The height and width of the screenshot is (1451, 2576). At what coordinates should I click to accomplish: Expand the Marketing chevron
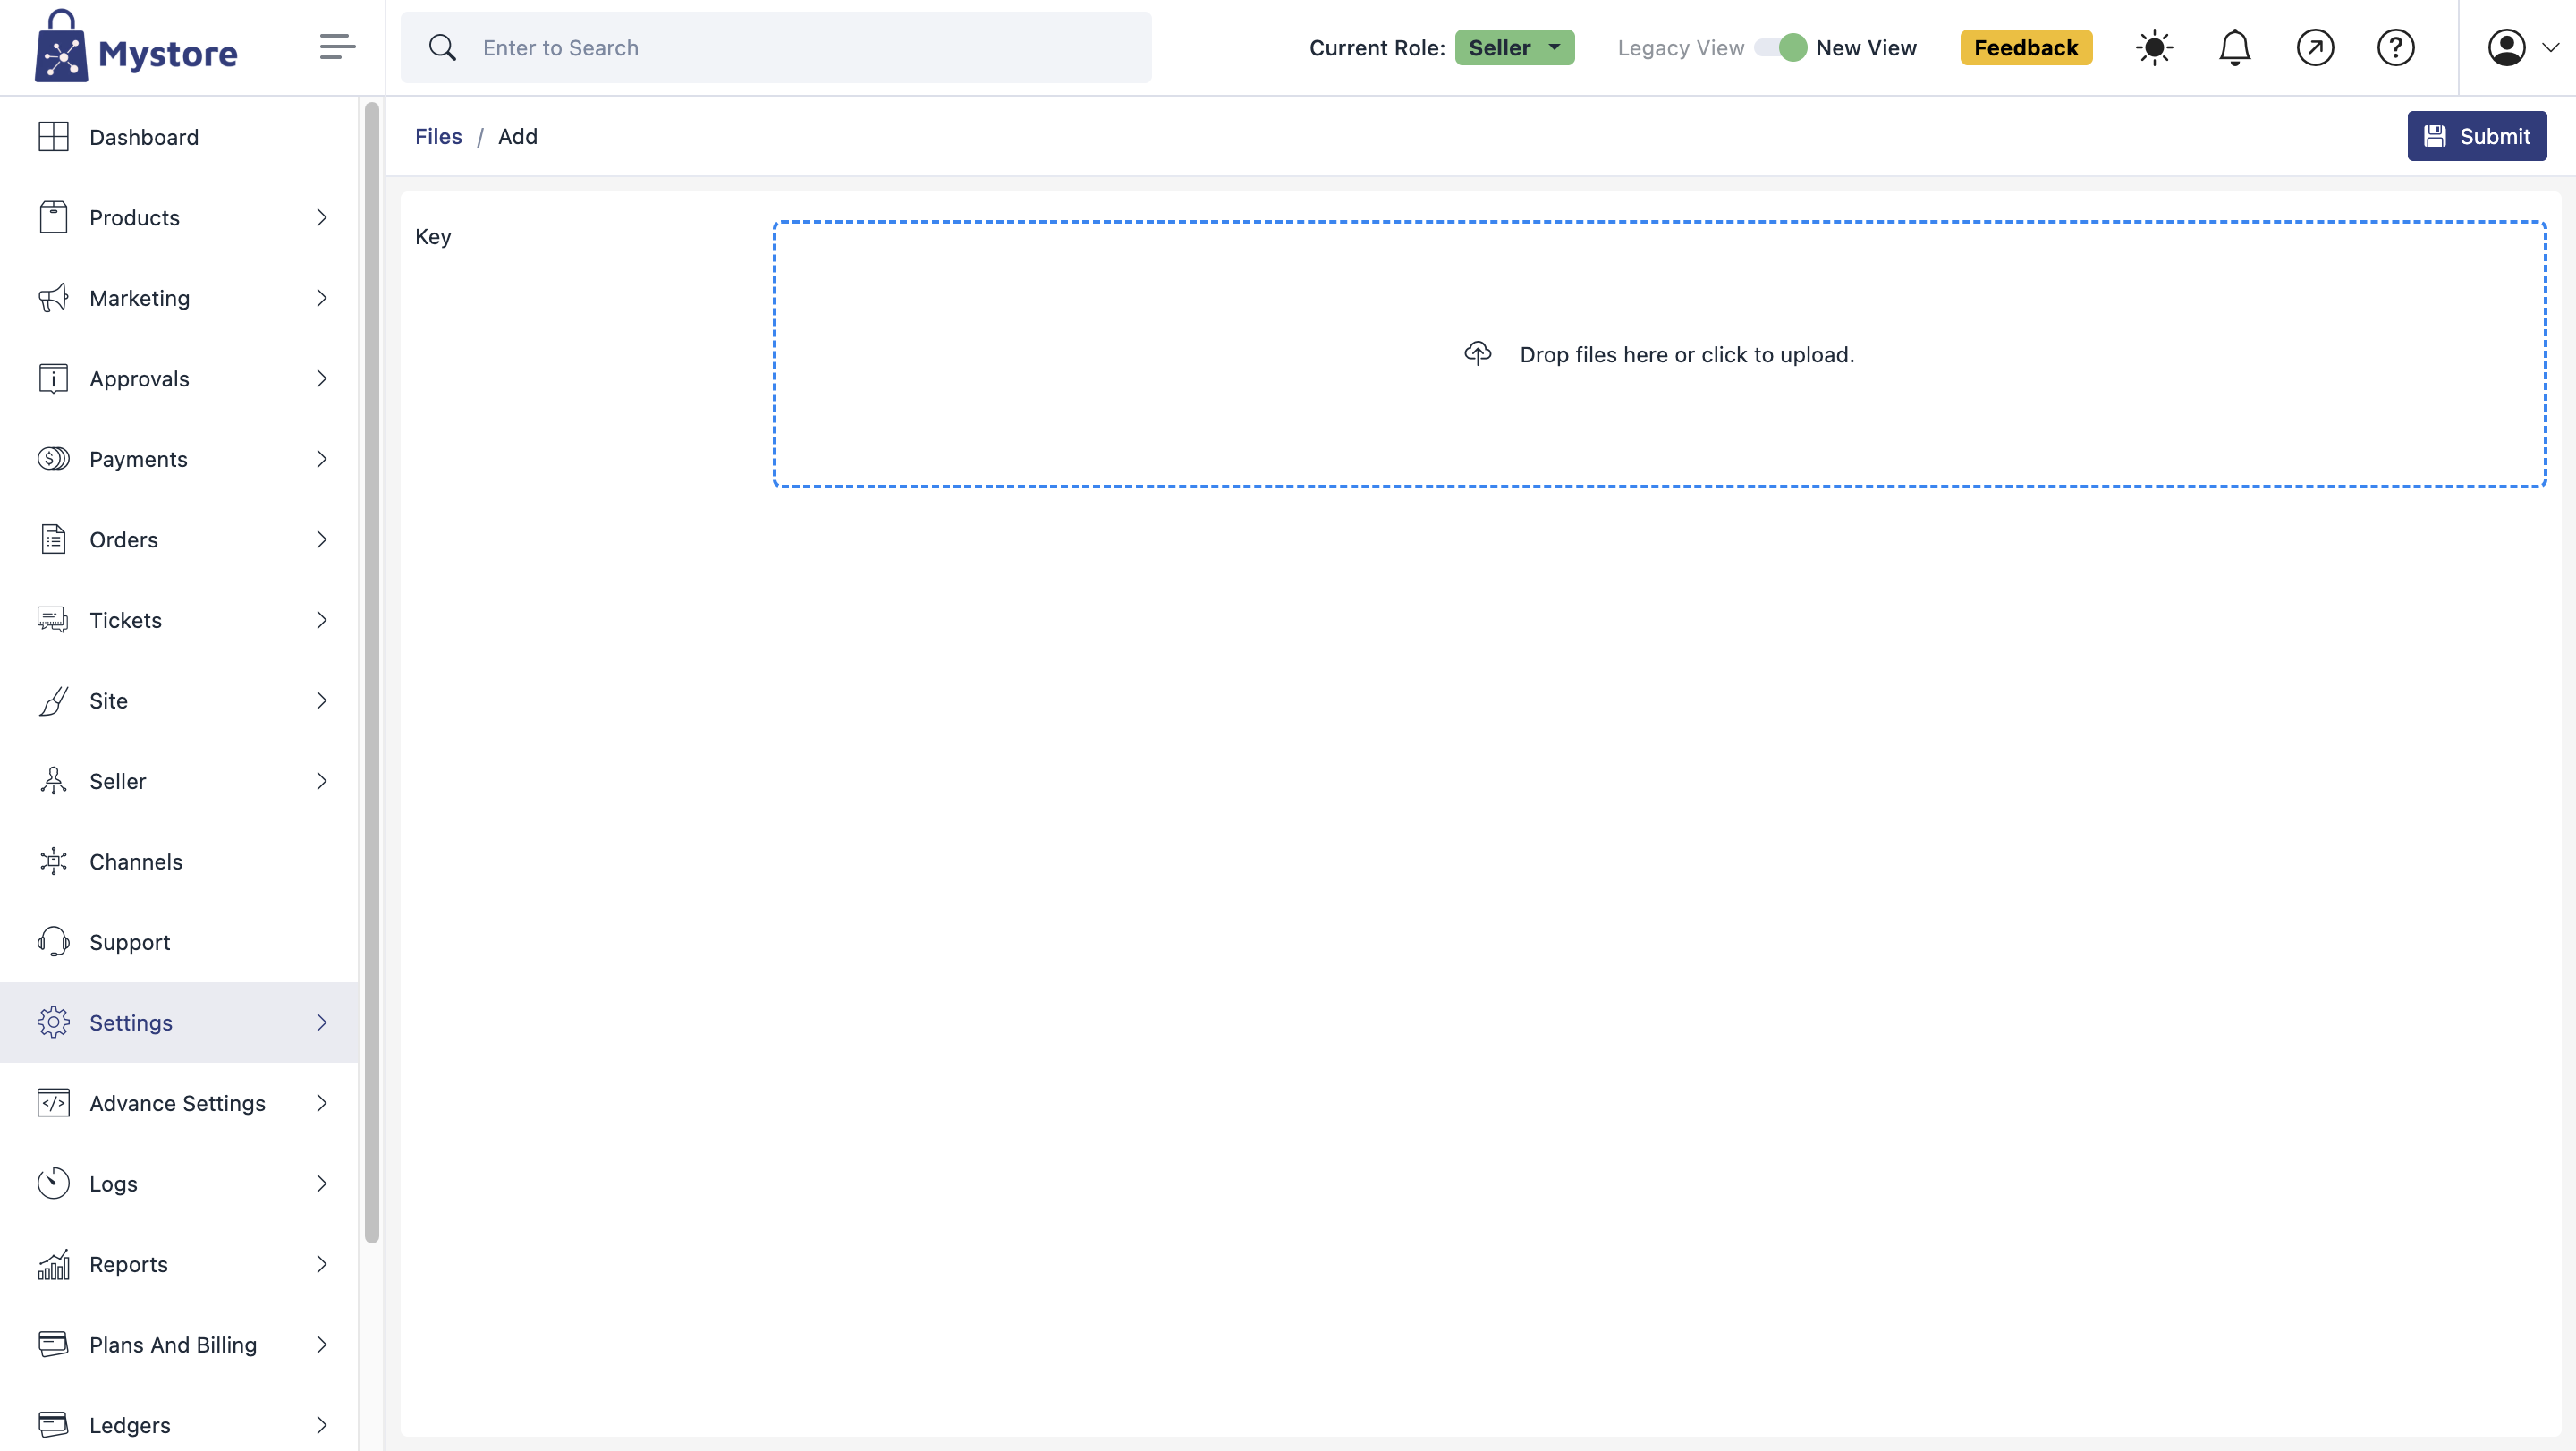(321, 298)
